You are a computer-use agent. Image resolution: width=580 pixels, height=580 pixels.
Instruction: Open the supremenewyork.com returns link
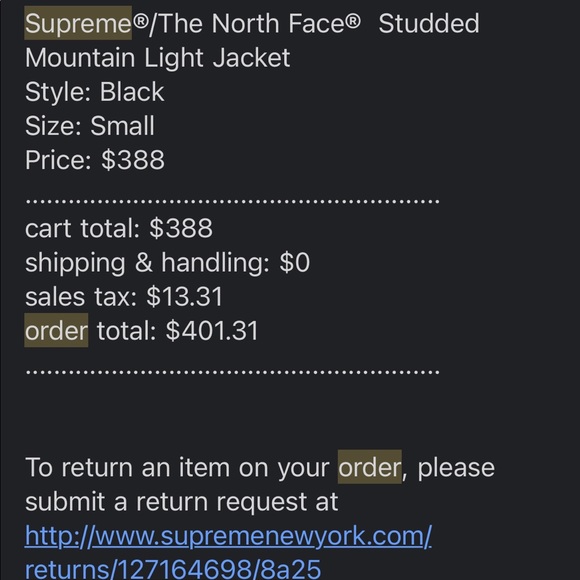point(228,537)
